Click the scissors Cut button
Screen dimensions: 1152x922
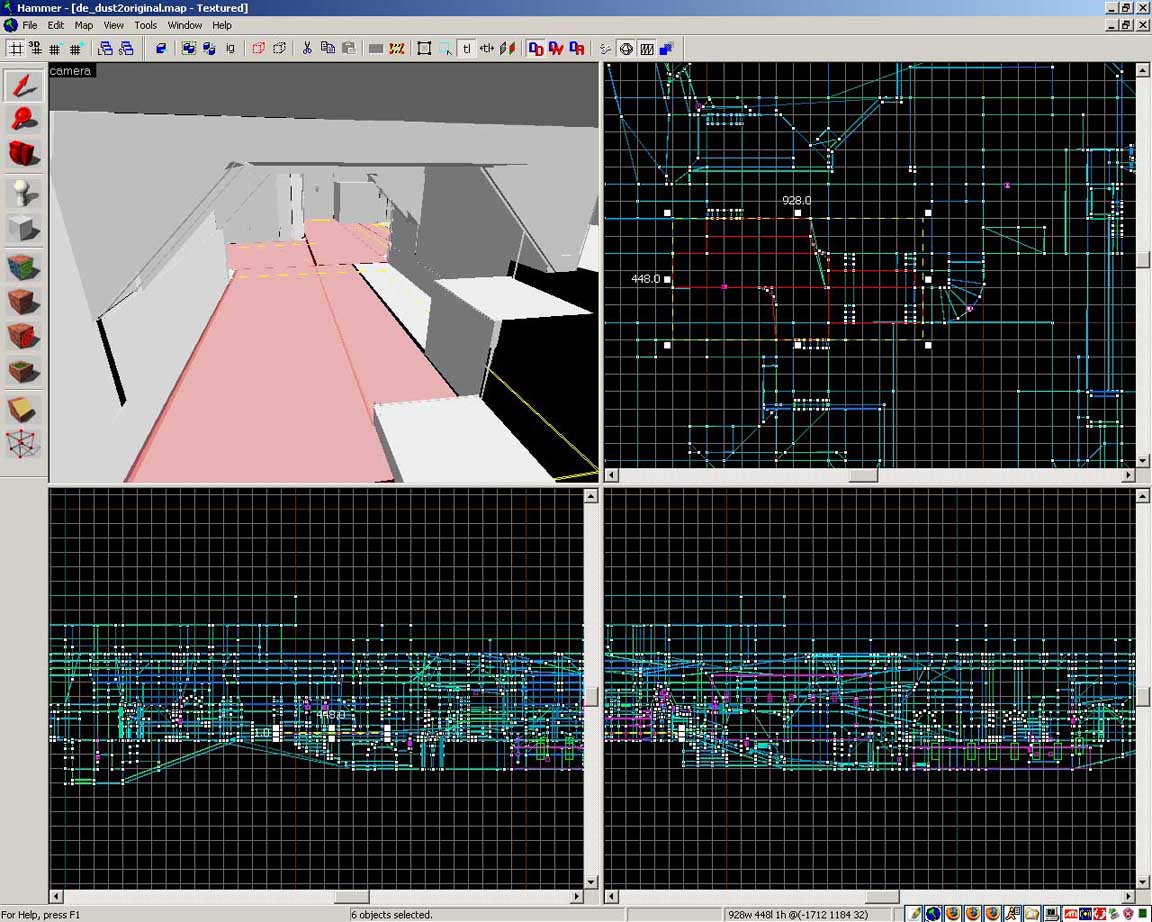coord(307,48)
